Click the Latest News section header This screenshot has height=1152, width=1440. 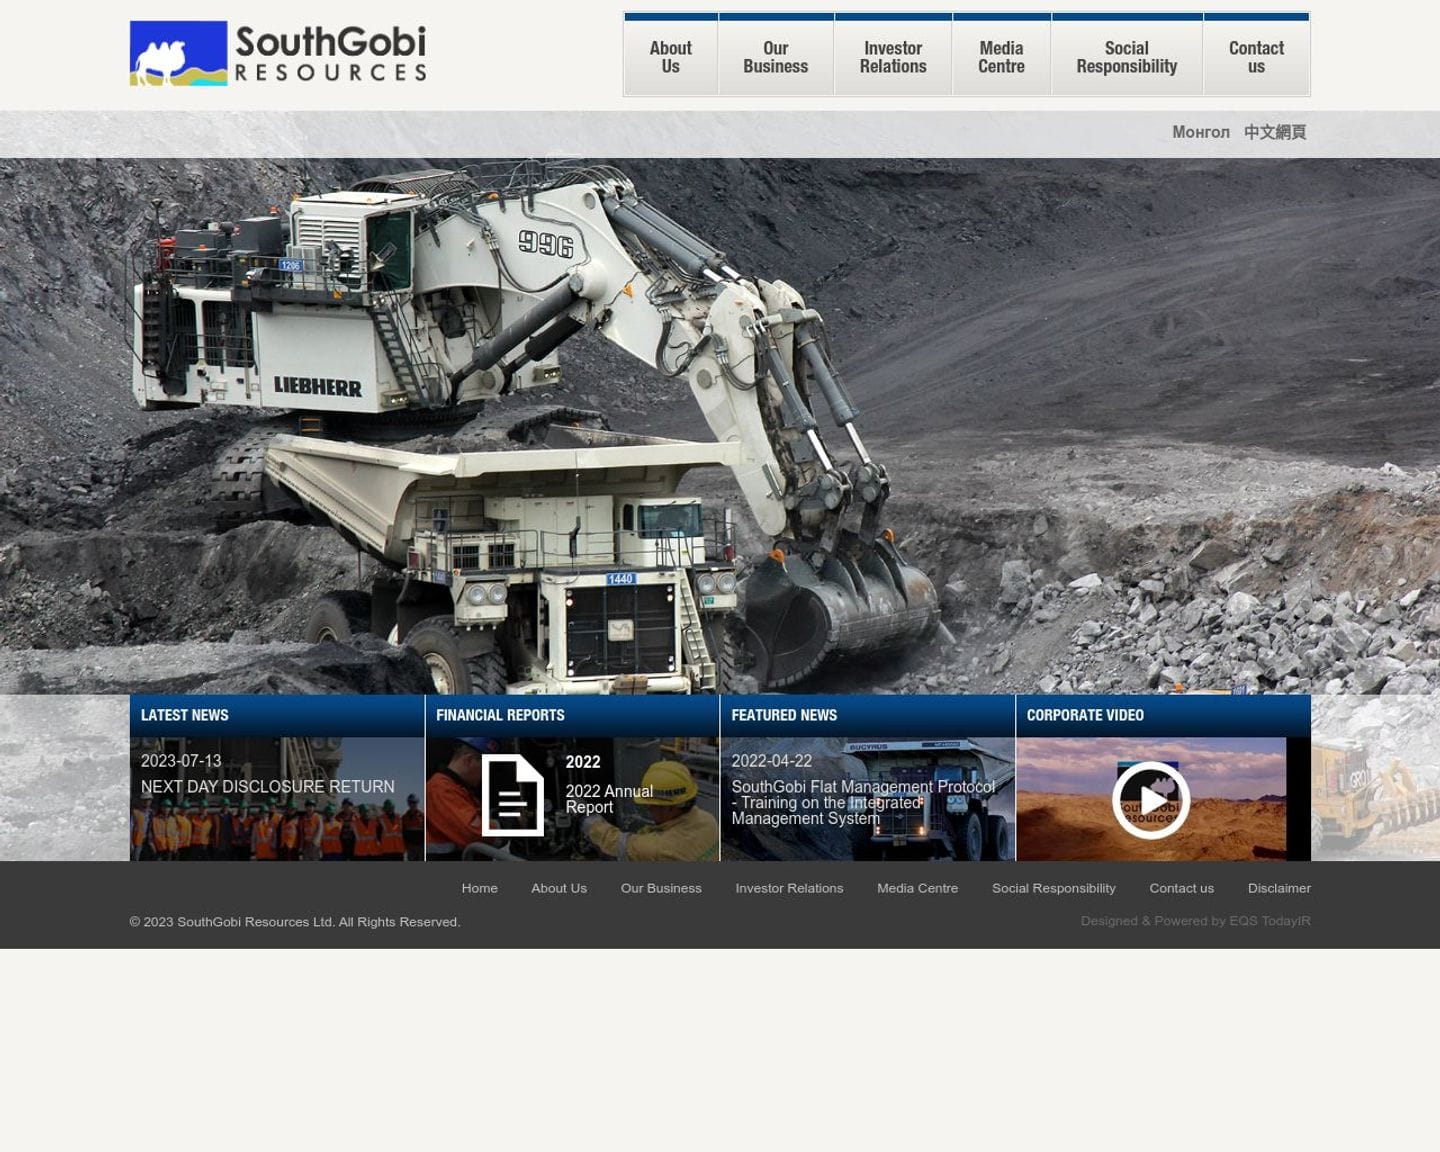point(185,715)
